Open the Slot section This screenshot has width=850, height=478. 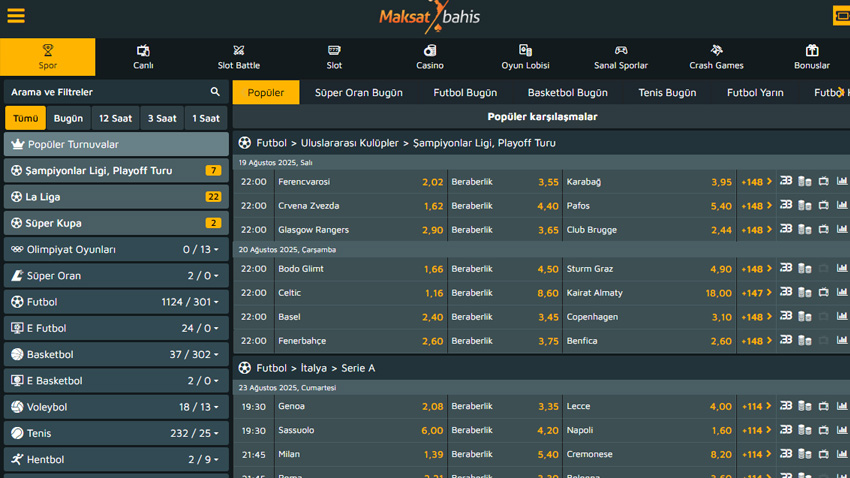(334, 57)
